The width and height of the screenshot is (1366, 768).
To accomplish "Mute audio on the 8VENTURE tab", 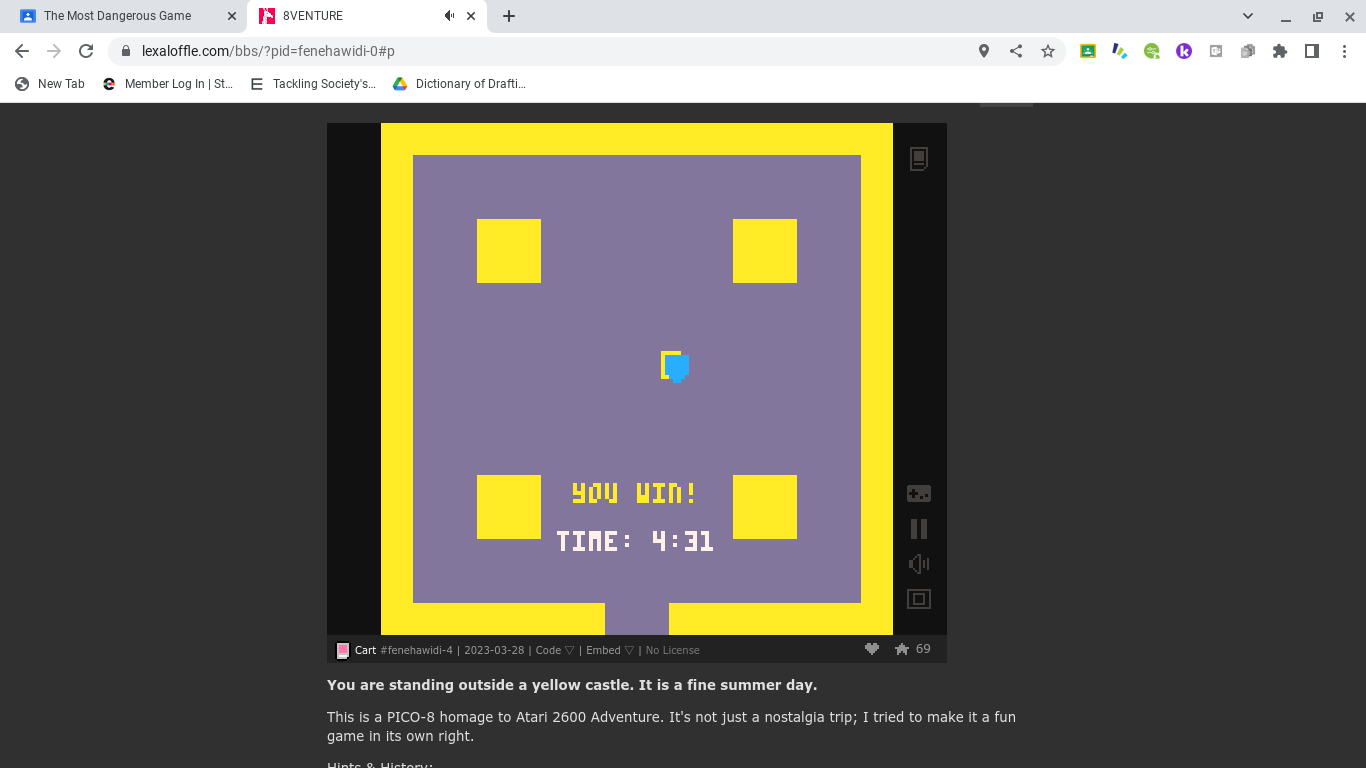I will (x=449, y=16).
